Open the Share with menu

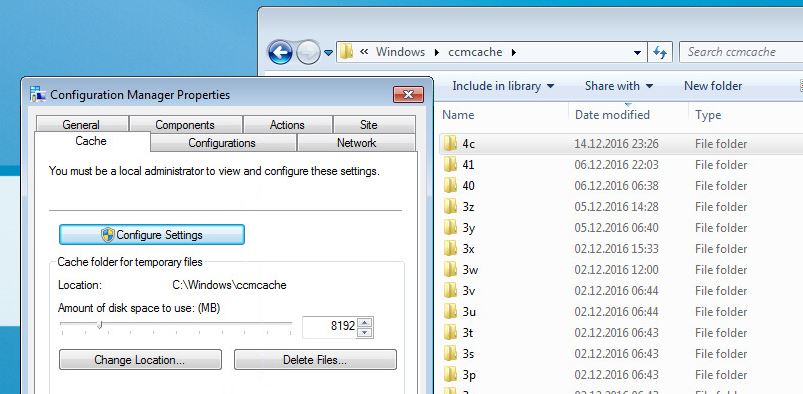(x=619, y=86)
